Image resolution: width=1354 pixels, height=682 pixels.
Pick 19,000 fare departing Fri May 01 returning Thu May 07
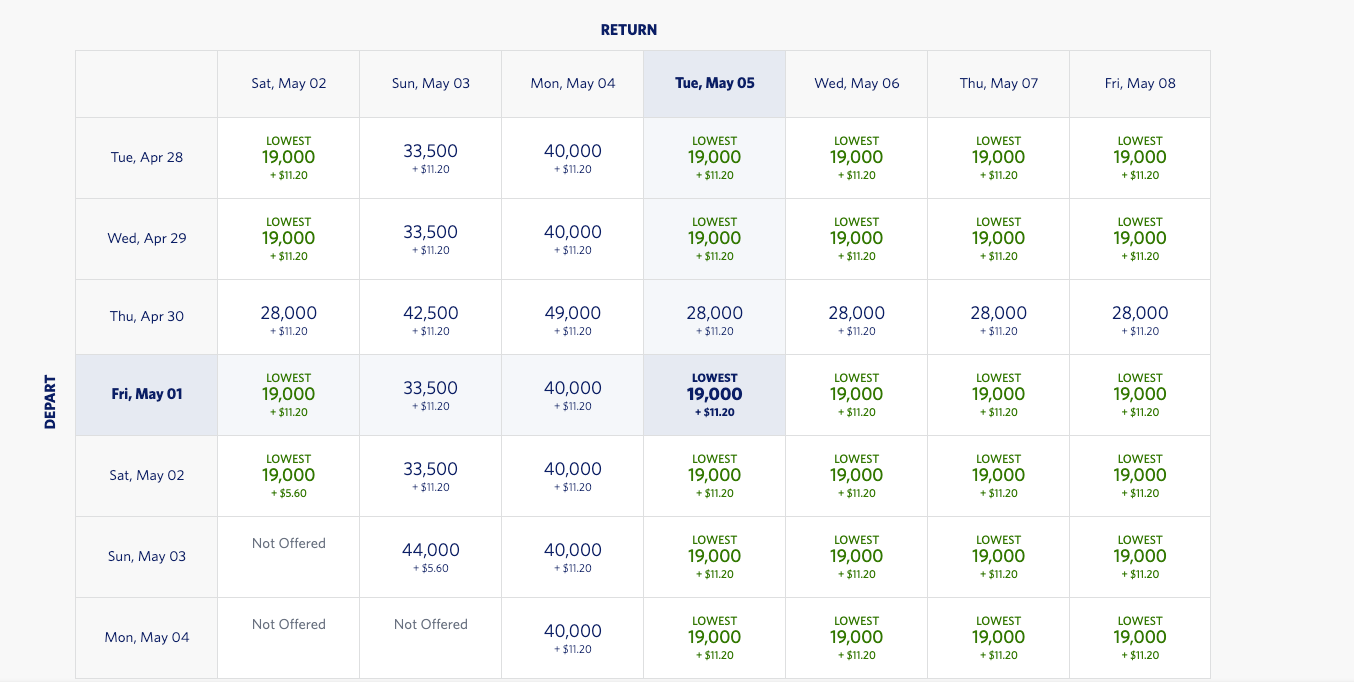click(998, 395)
